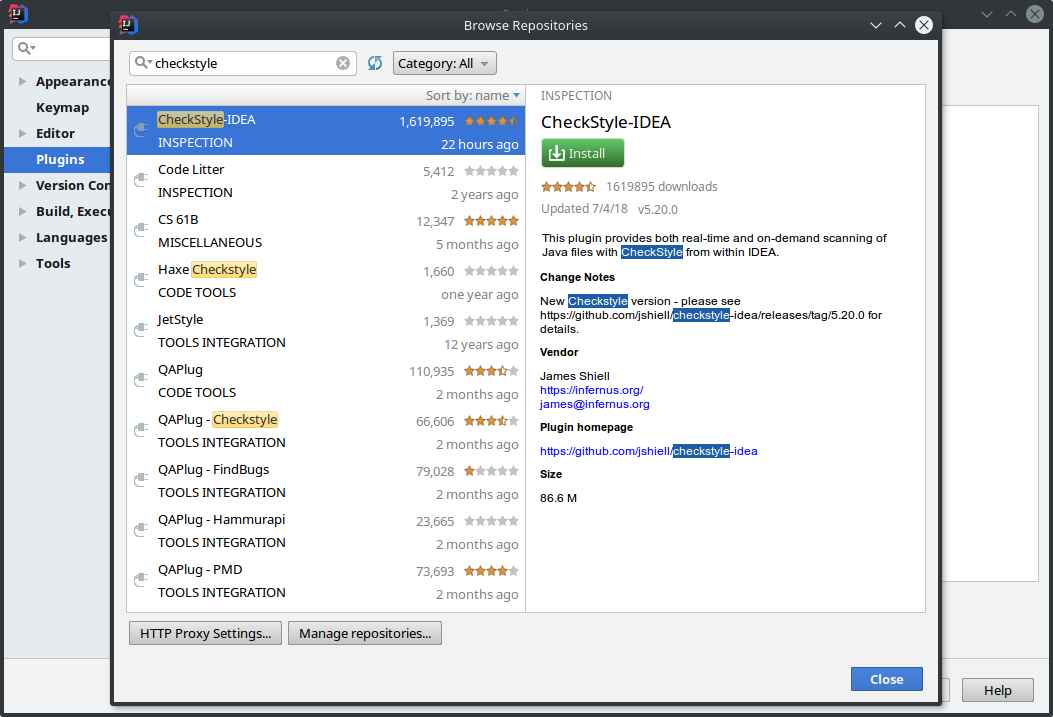Click into the checkstyle search field
Image resolution: width=1053 pixels, height=717 pixels.
click(243, 63)
